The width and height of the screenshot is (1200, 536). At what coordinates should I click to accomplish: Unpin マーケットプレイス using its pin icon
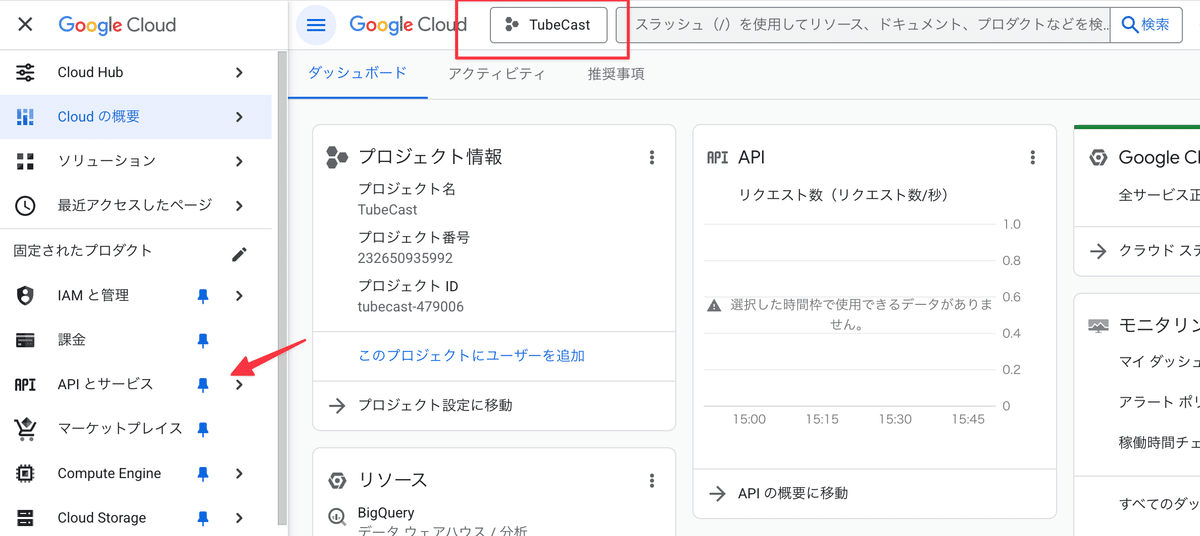point(203,429)
